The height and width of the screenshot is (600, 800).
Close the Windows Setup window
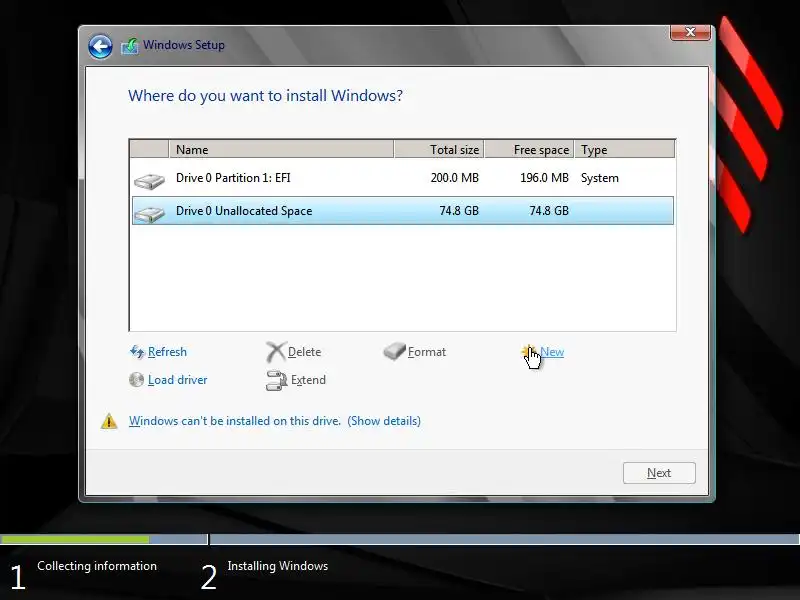pos(690,32)
